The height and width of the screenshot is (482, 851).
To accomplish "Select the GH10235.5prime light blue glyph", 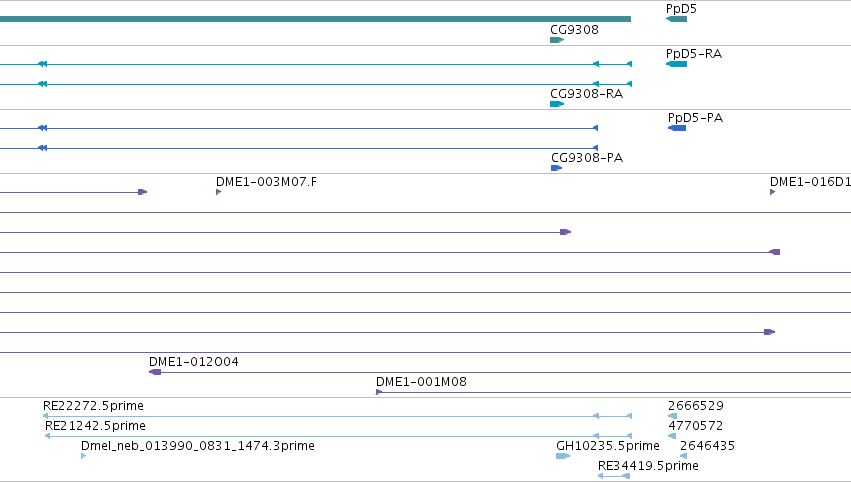I will pyautogui.click(x=563, y=456).
